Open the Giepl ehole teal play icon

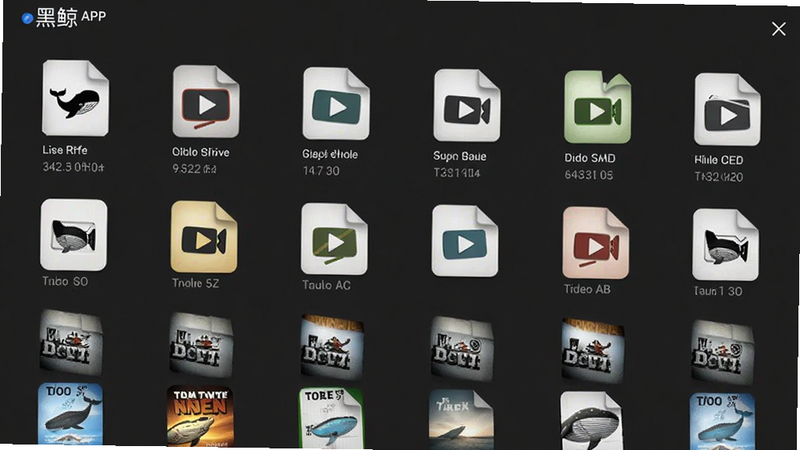pos(336,104)
